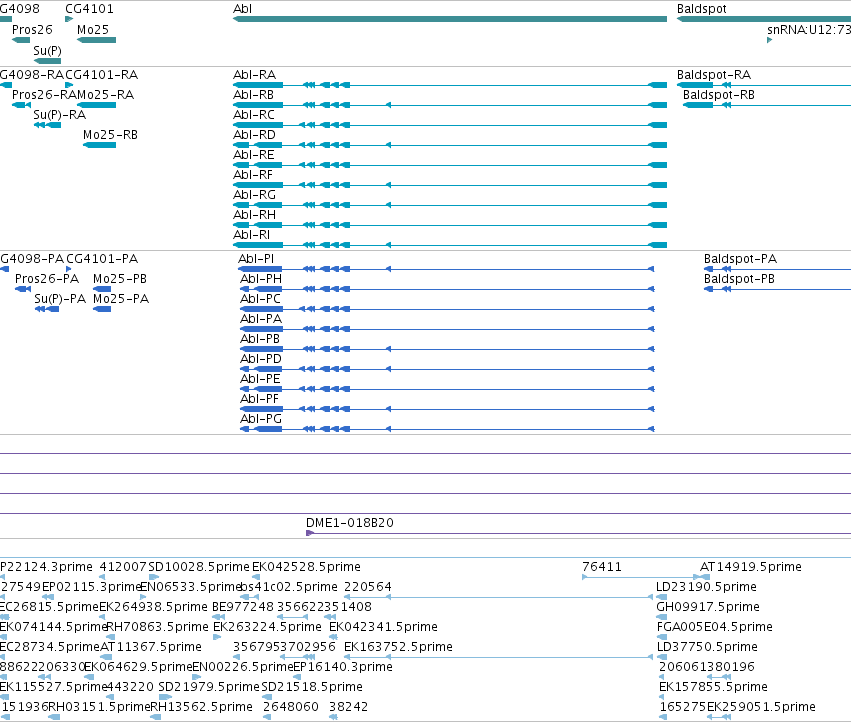The image size is (851, 722).
Task: Click the Pros26 gene label
Action: [x=32, y=29]
